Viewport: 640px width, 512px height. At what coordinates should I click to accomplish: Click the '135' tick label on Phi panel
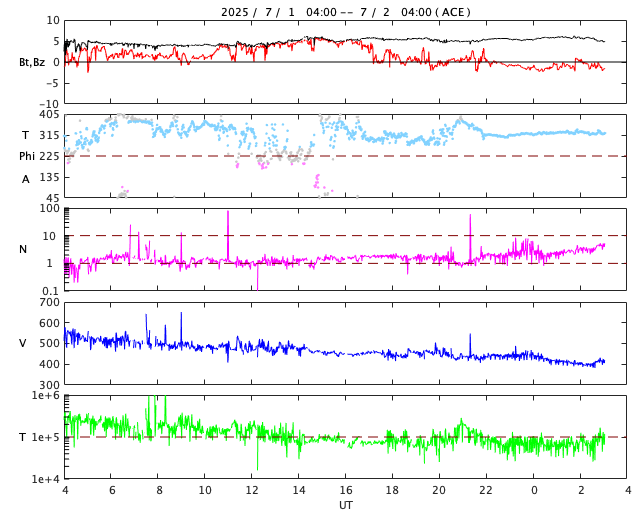(49, 177)
